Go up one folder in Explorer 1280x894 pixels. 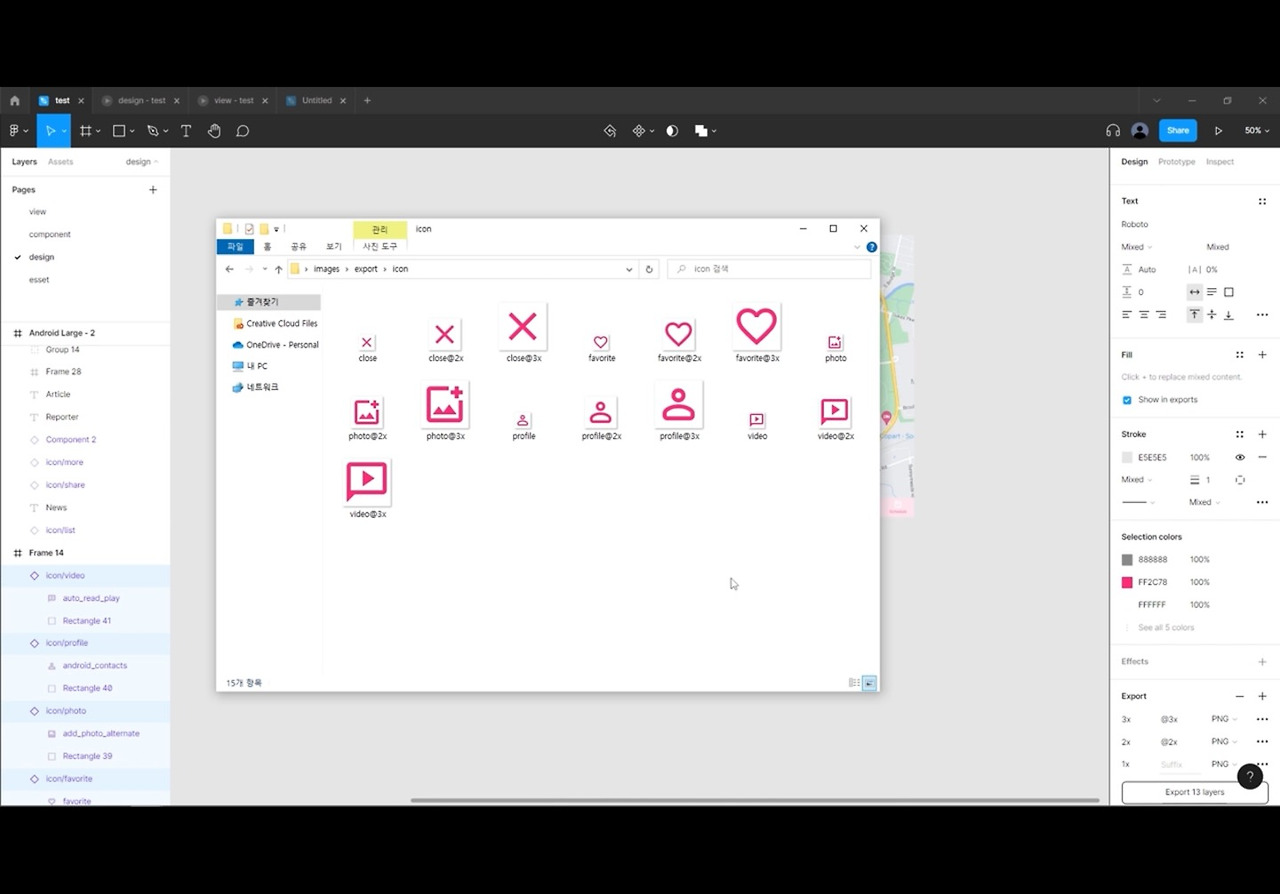tap(278, 269)
